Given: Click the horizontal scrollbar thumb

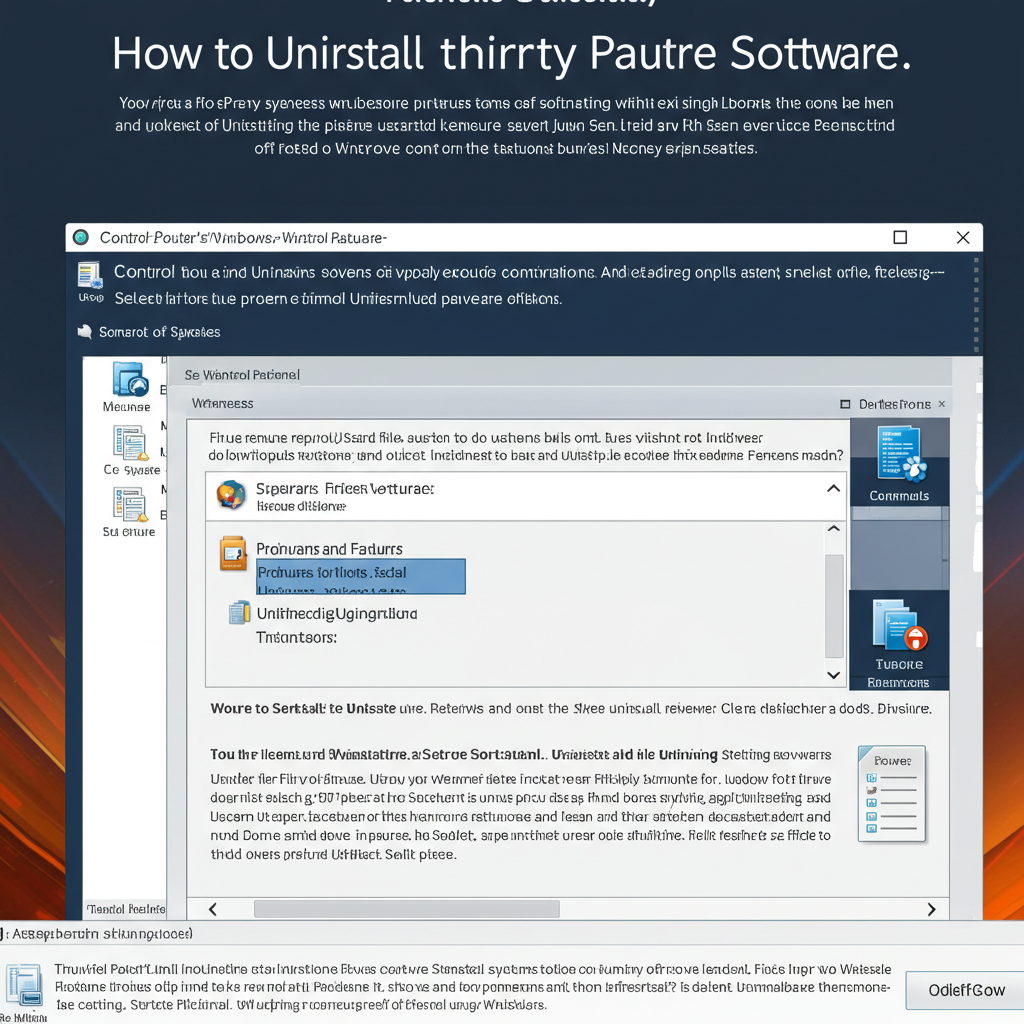Looking at the screenshot, I should tap(406, 909).
